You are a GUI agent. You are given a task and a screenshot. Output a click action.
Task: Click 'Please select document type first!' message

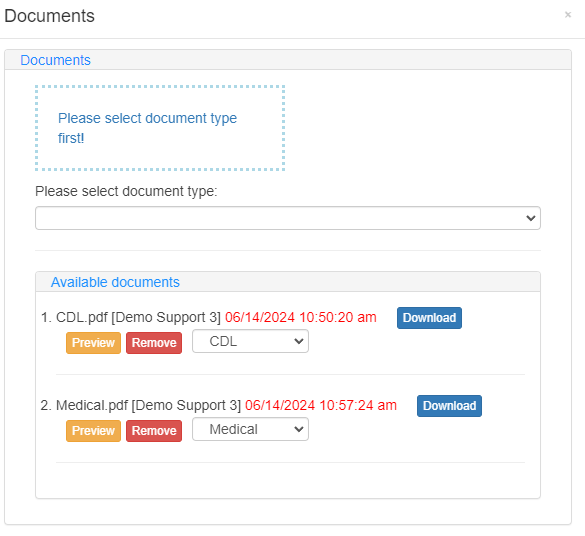click(147, 128)
